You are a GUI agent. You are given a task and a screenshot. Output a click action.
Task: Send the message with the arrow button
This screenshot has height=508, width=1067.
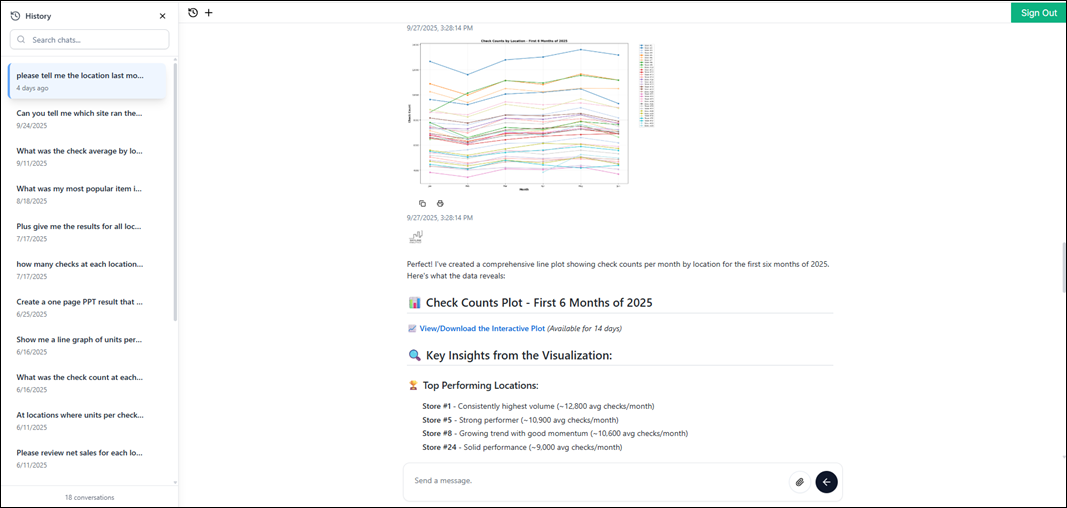click(826, 482)
